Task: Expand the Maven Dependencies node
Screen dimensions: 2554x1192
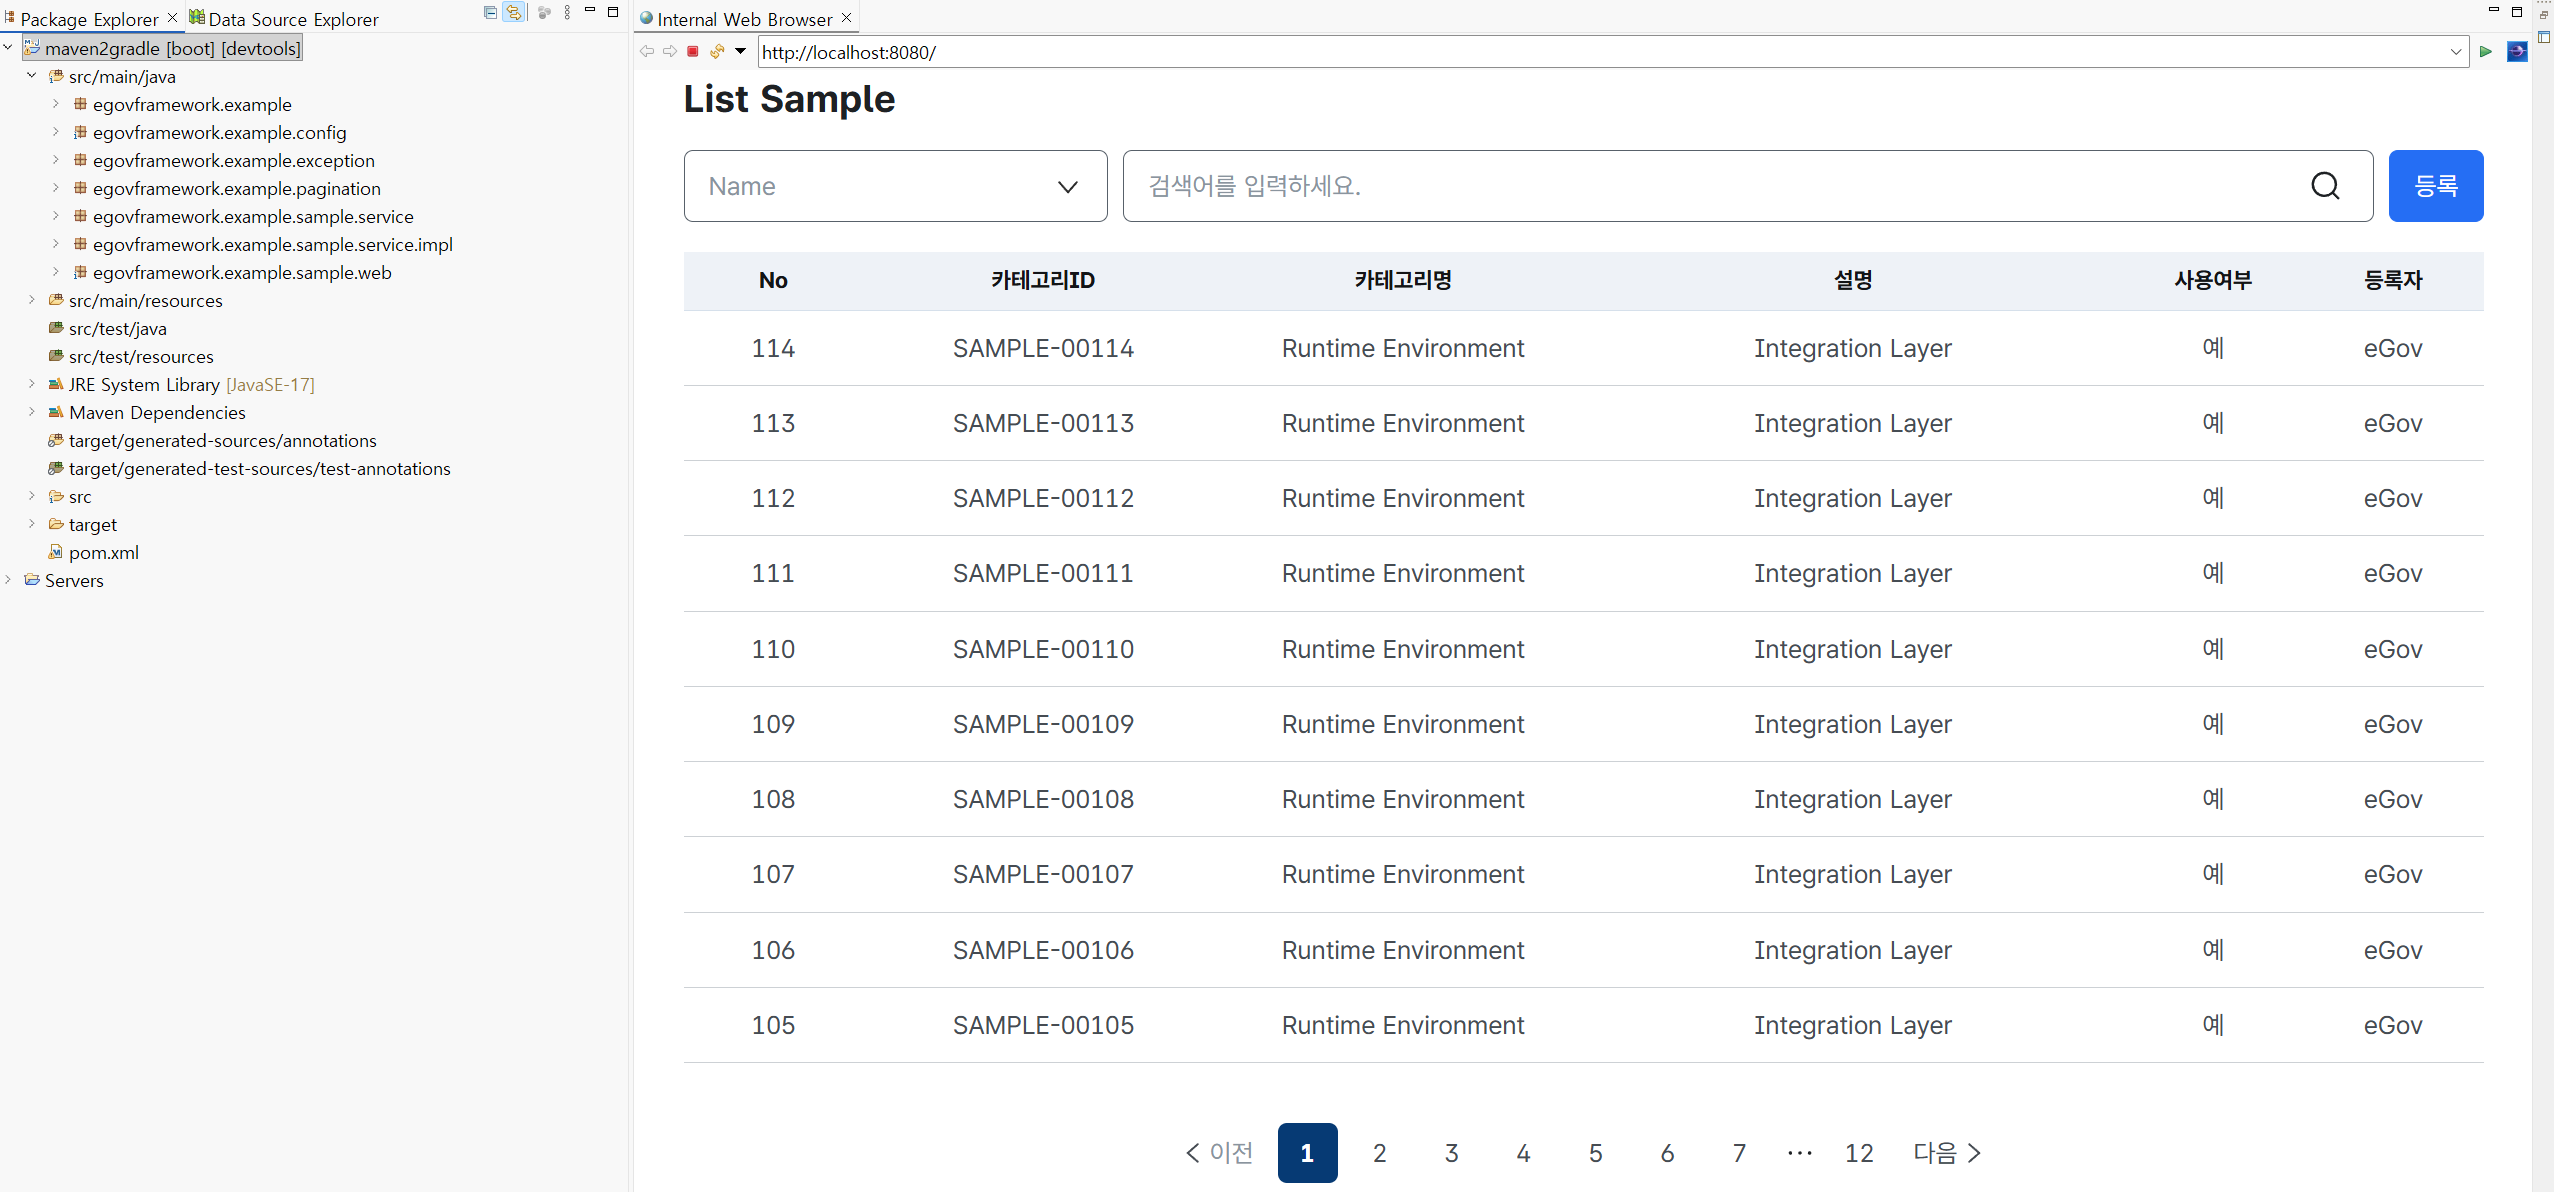Action: [x=32, y=412]
